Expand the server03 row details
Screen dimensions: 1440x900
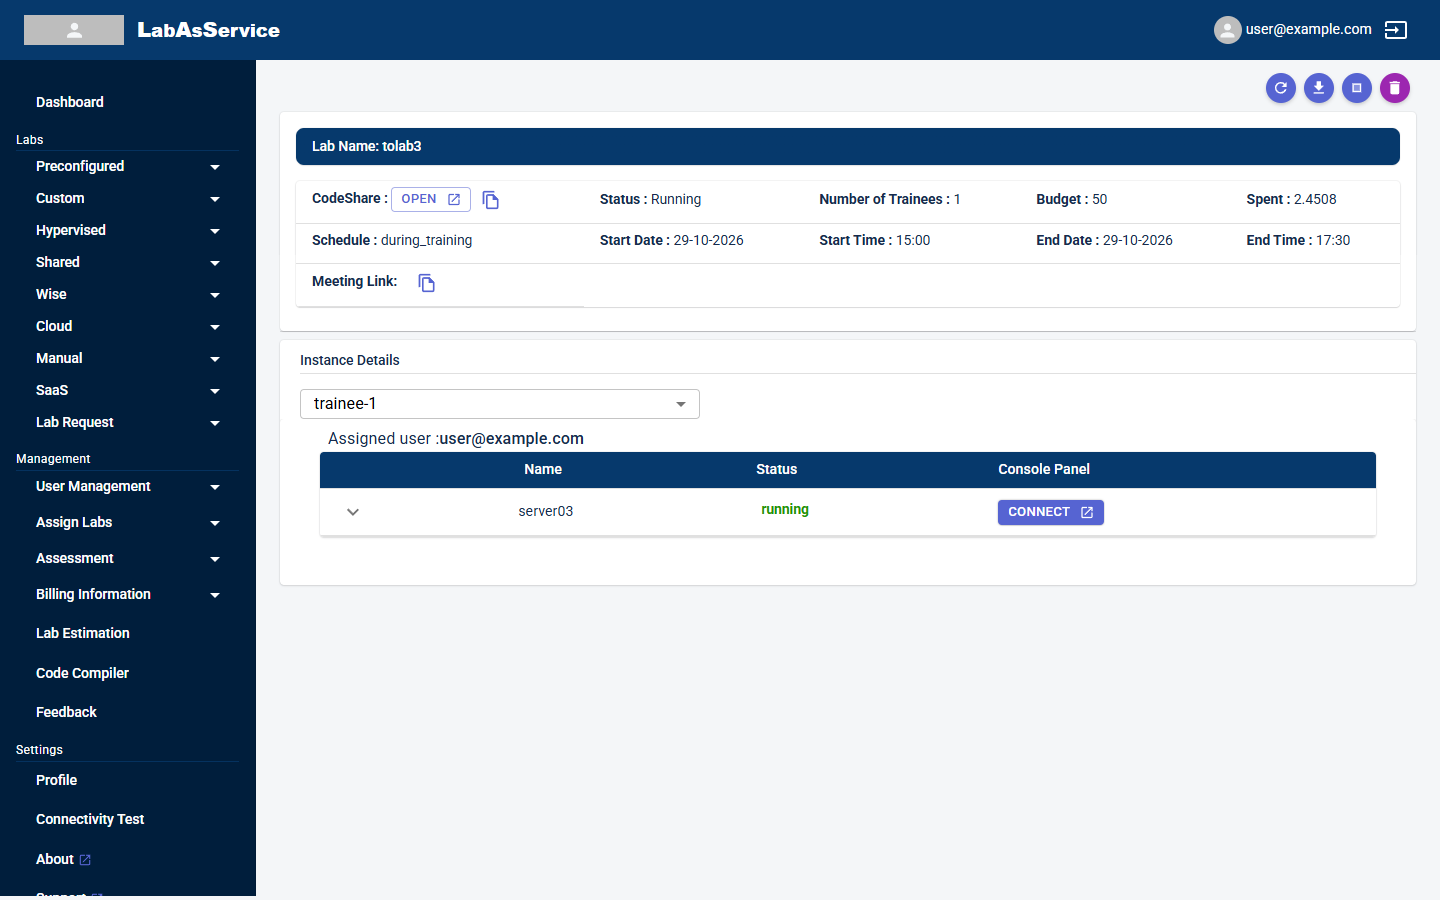[x=353, y=512]
